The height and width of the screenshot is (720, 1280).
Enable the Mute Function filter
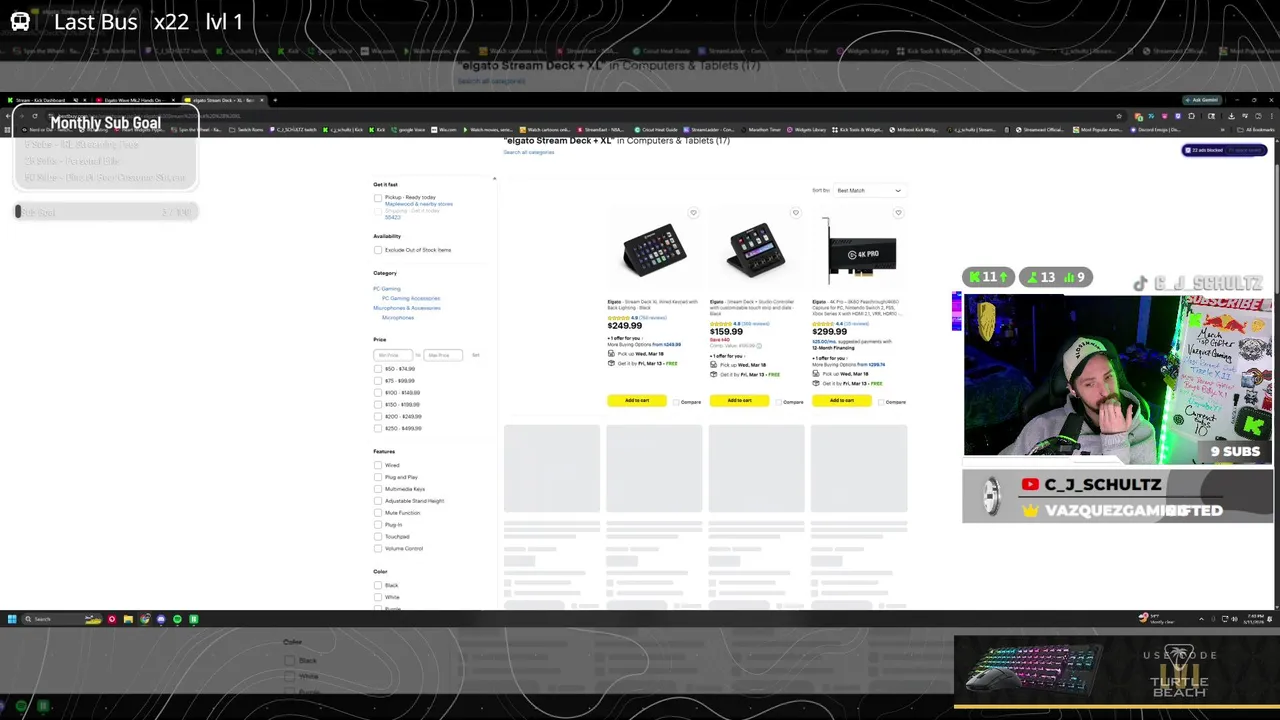click(x=378, y=513)
